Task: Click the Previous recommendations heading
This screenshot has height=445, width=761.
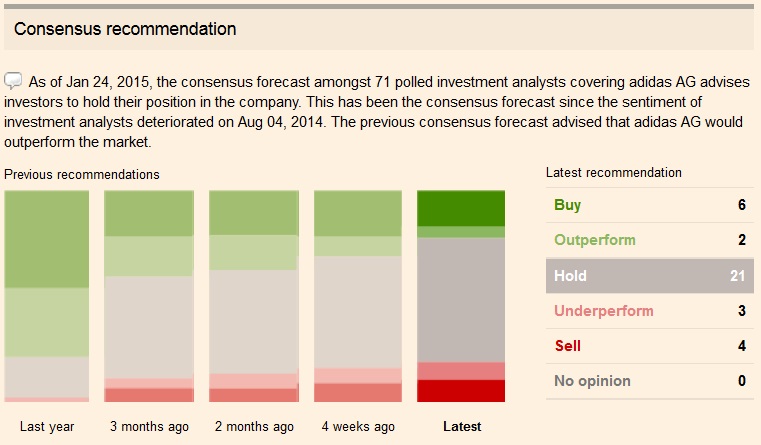Action: coord(82,174)
